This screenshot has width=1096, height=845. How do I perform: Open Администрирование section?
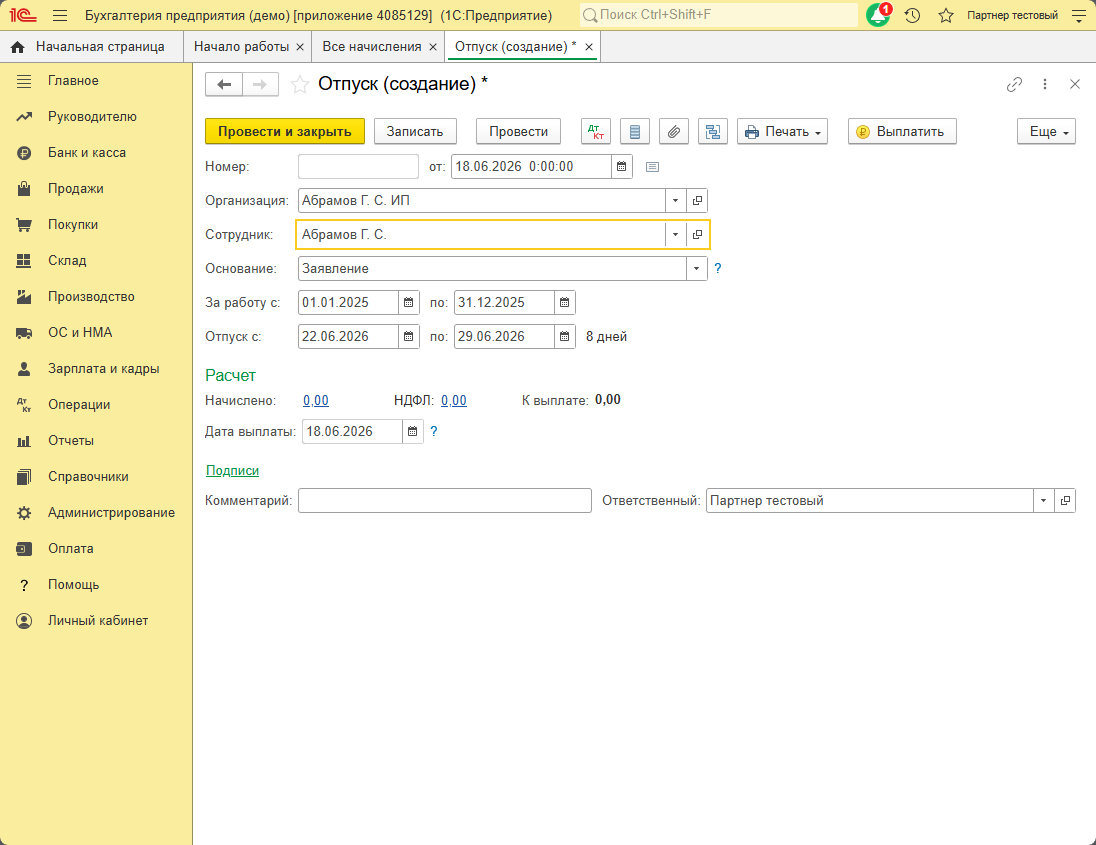(96, 513)
